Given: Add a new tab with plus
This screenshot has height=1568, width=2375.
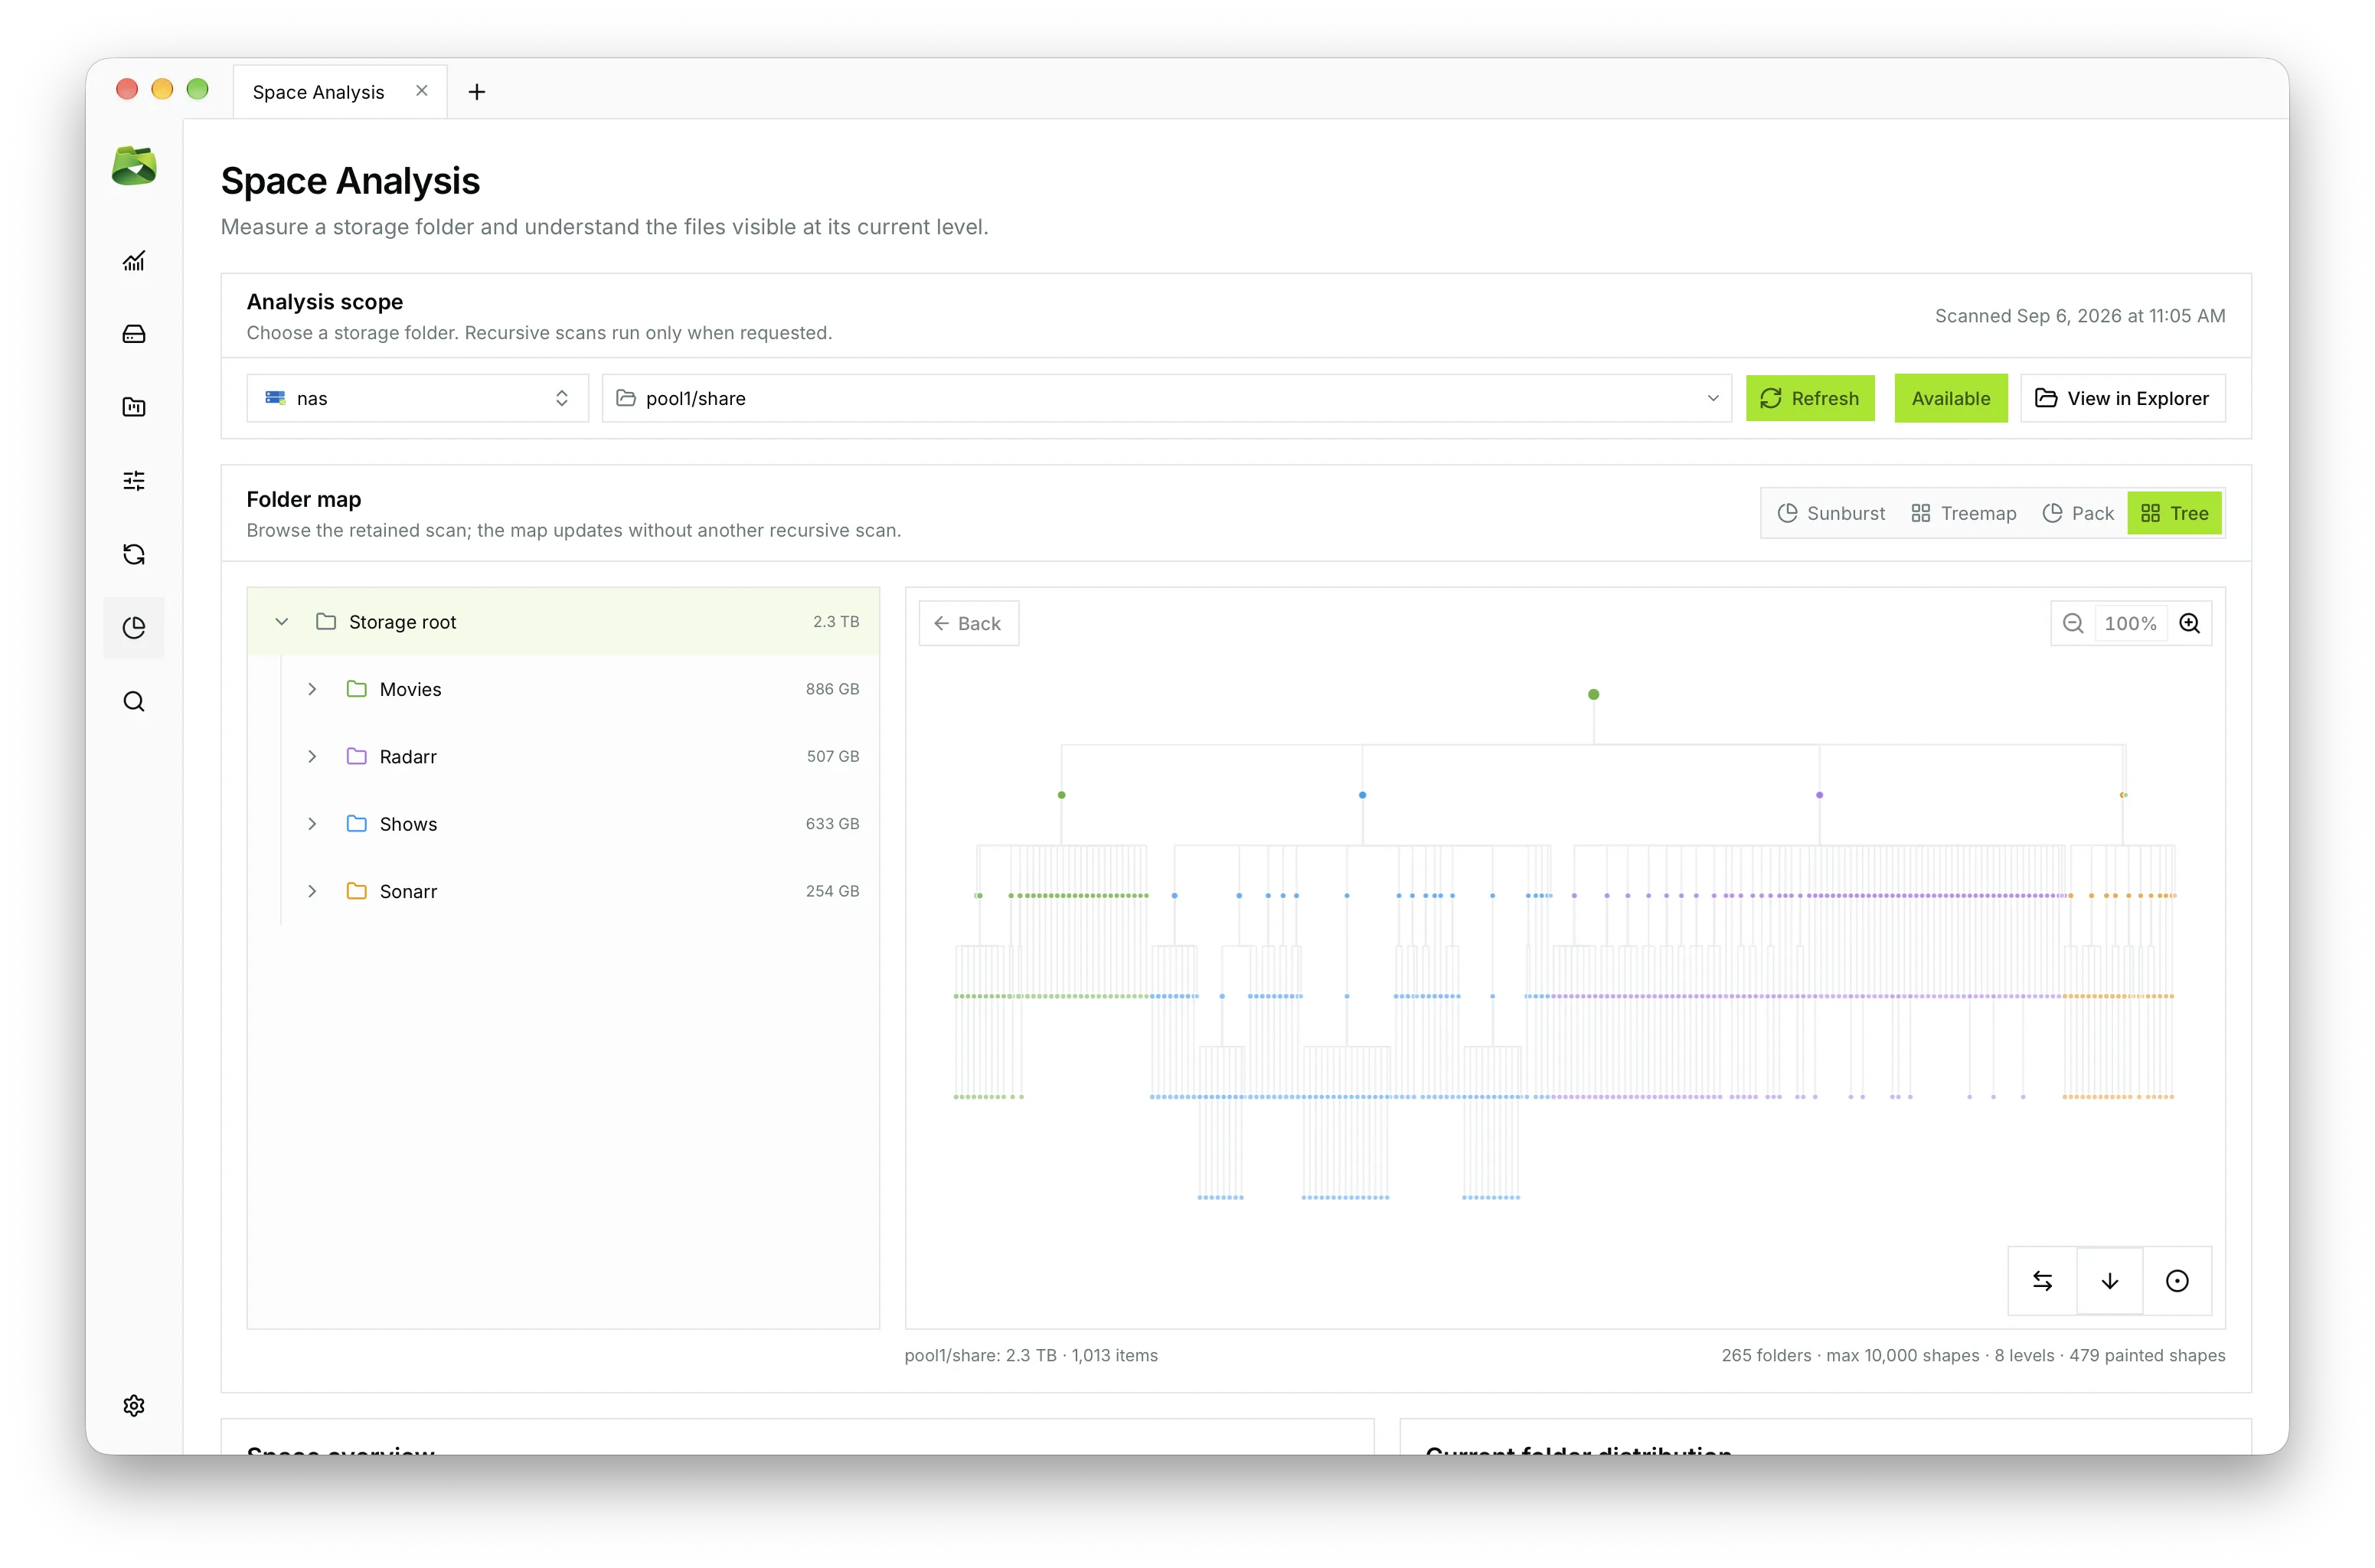Looking at the screenshot, I should coord(477,92).
